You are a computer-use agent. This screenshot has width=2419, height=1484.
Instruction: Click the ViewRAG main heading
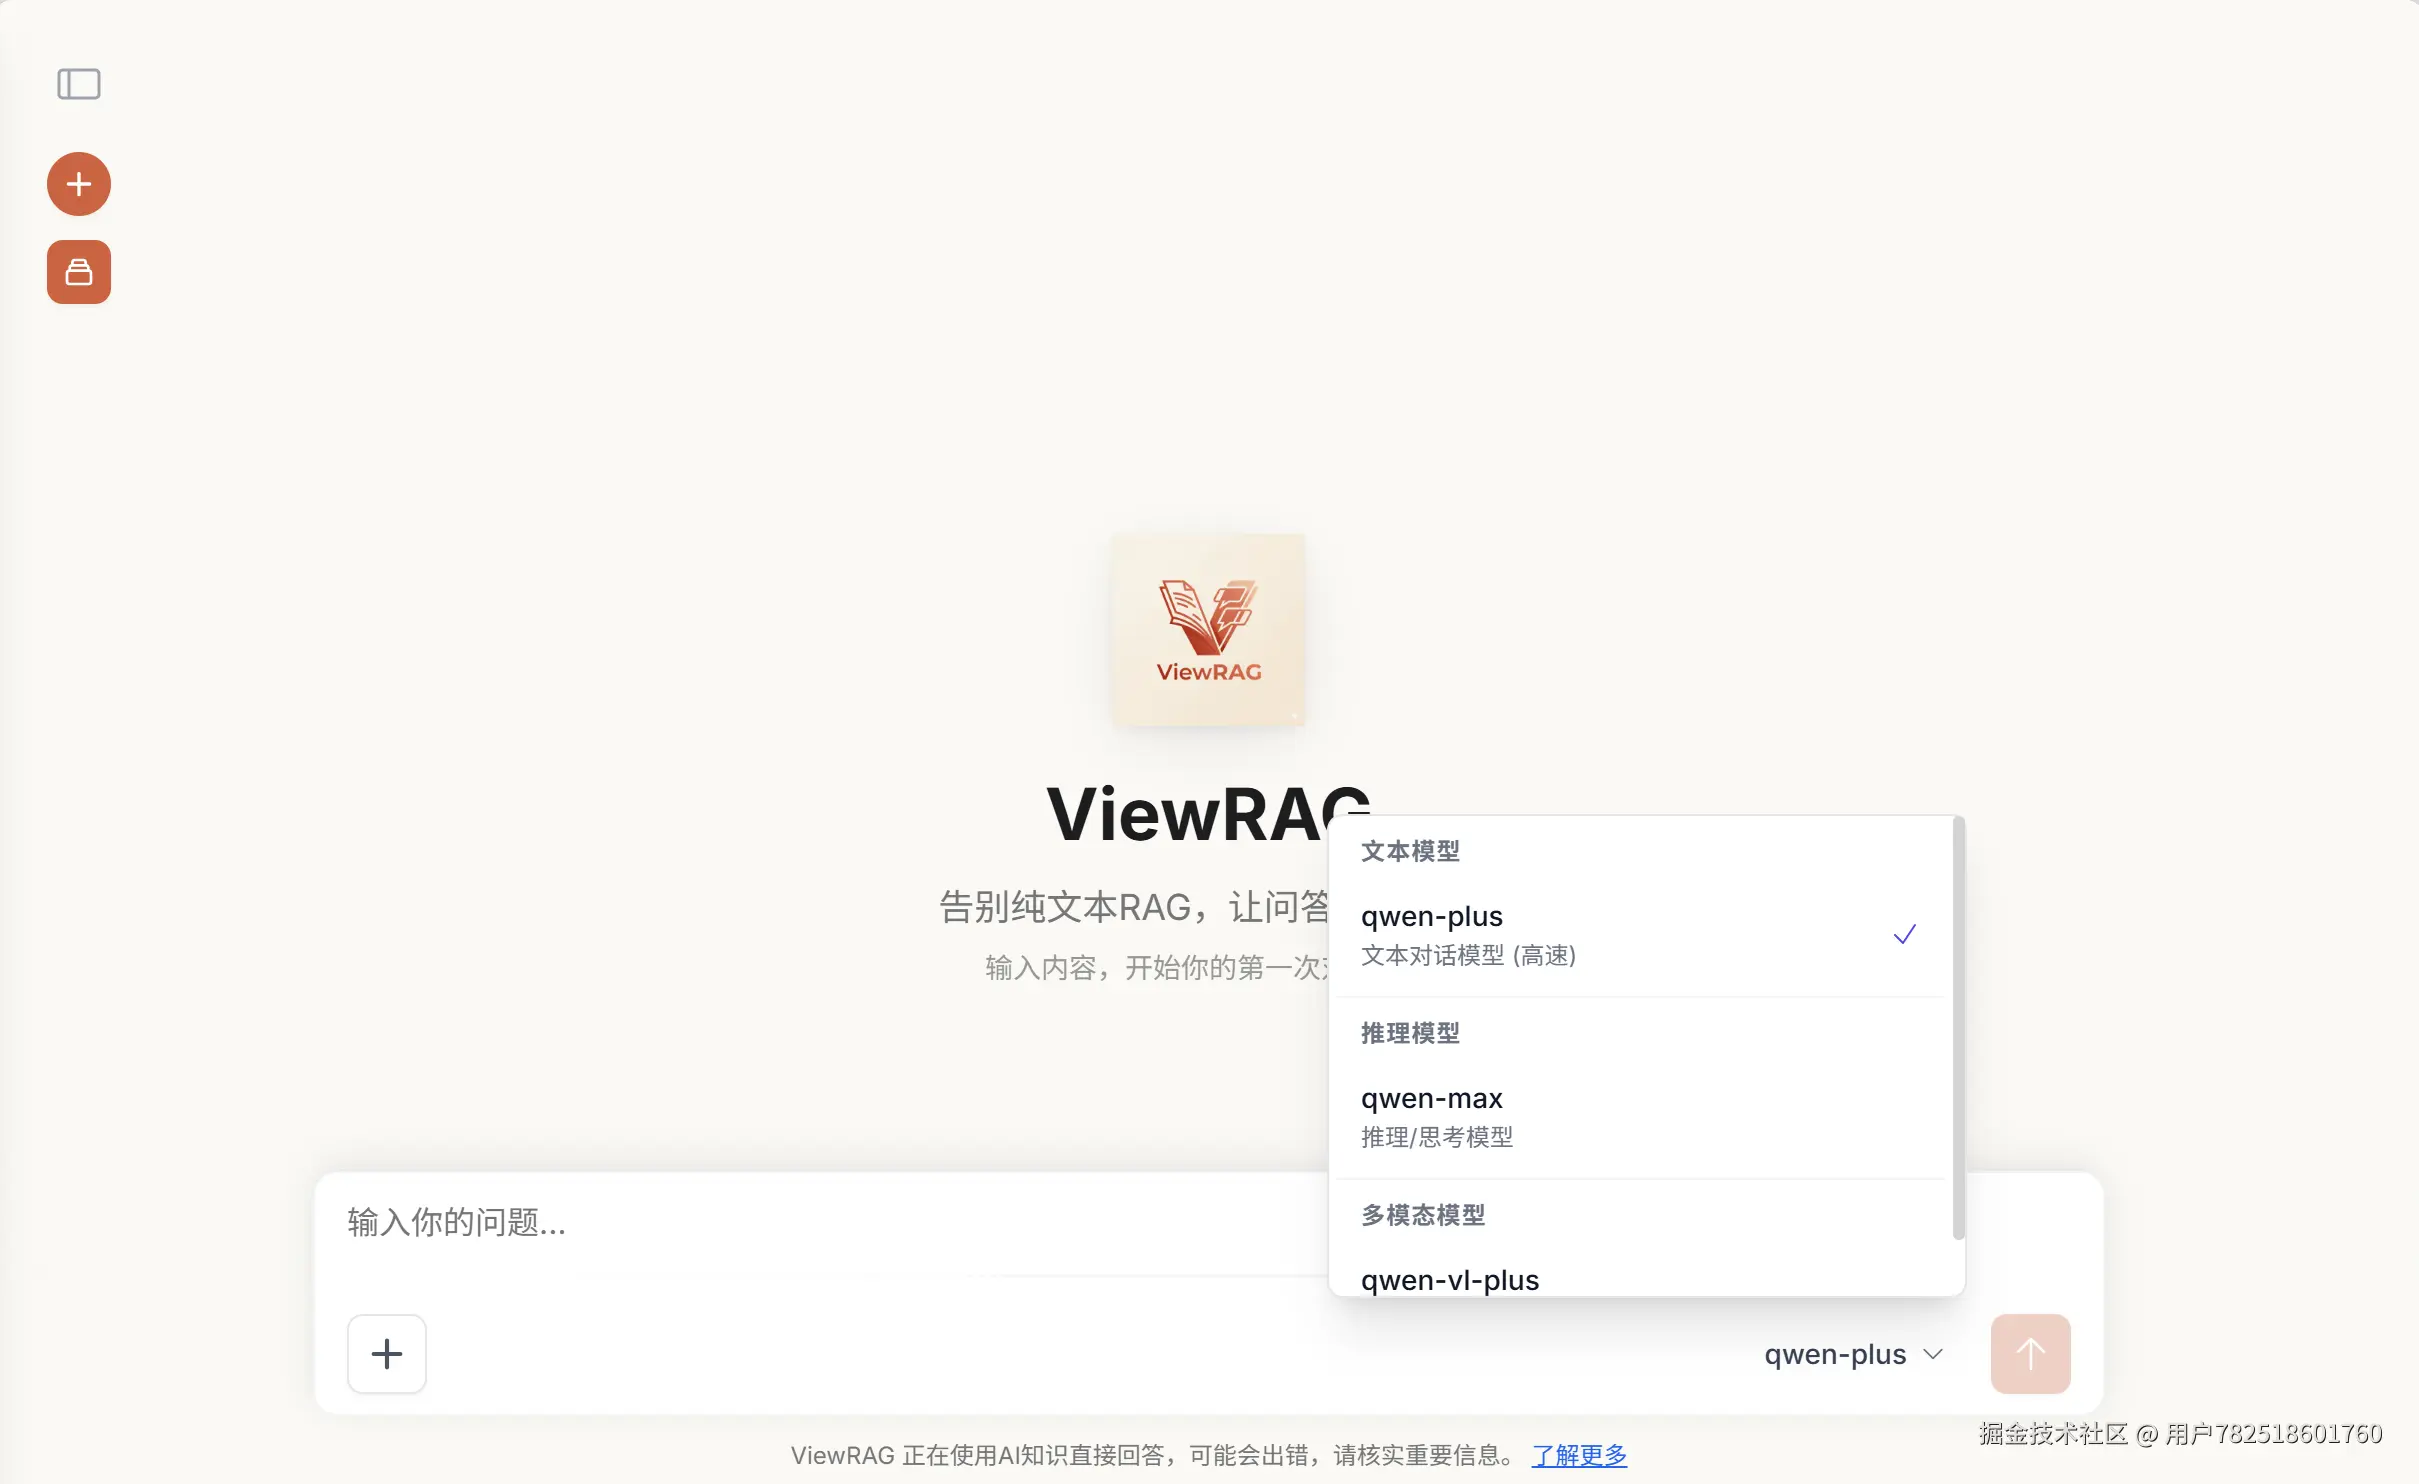(1208, 814)
